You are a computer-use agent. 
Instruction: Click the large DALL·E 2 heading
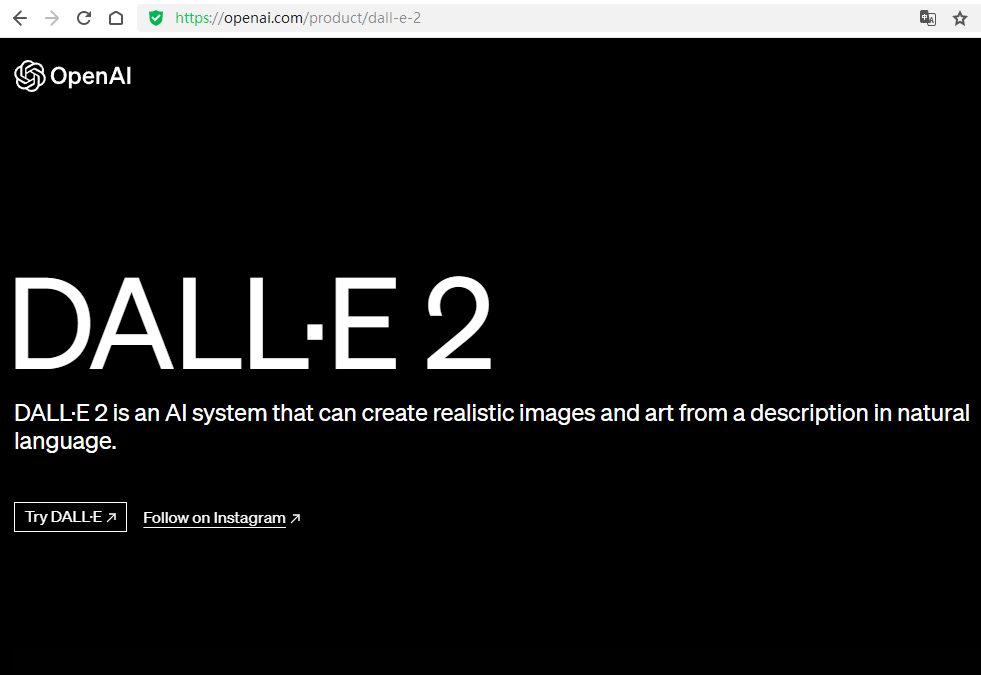click(x=253, y=323)
